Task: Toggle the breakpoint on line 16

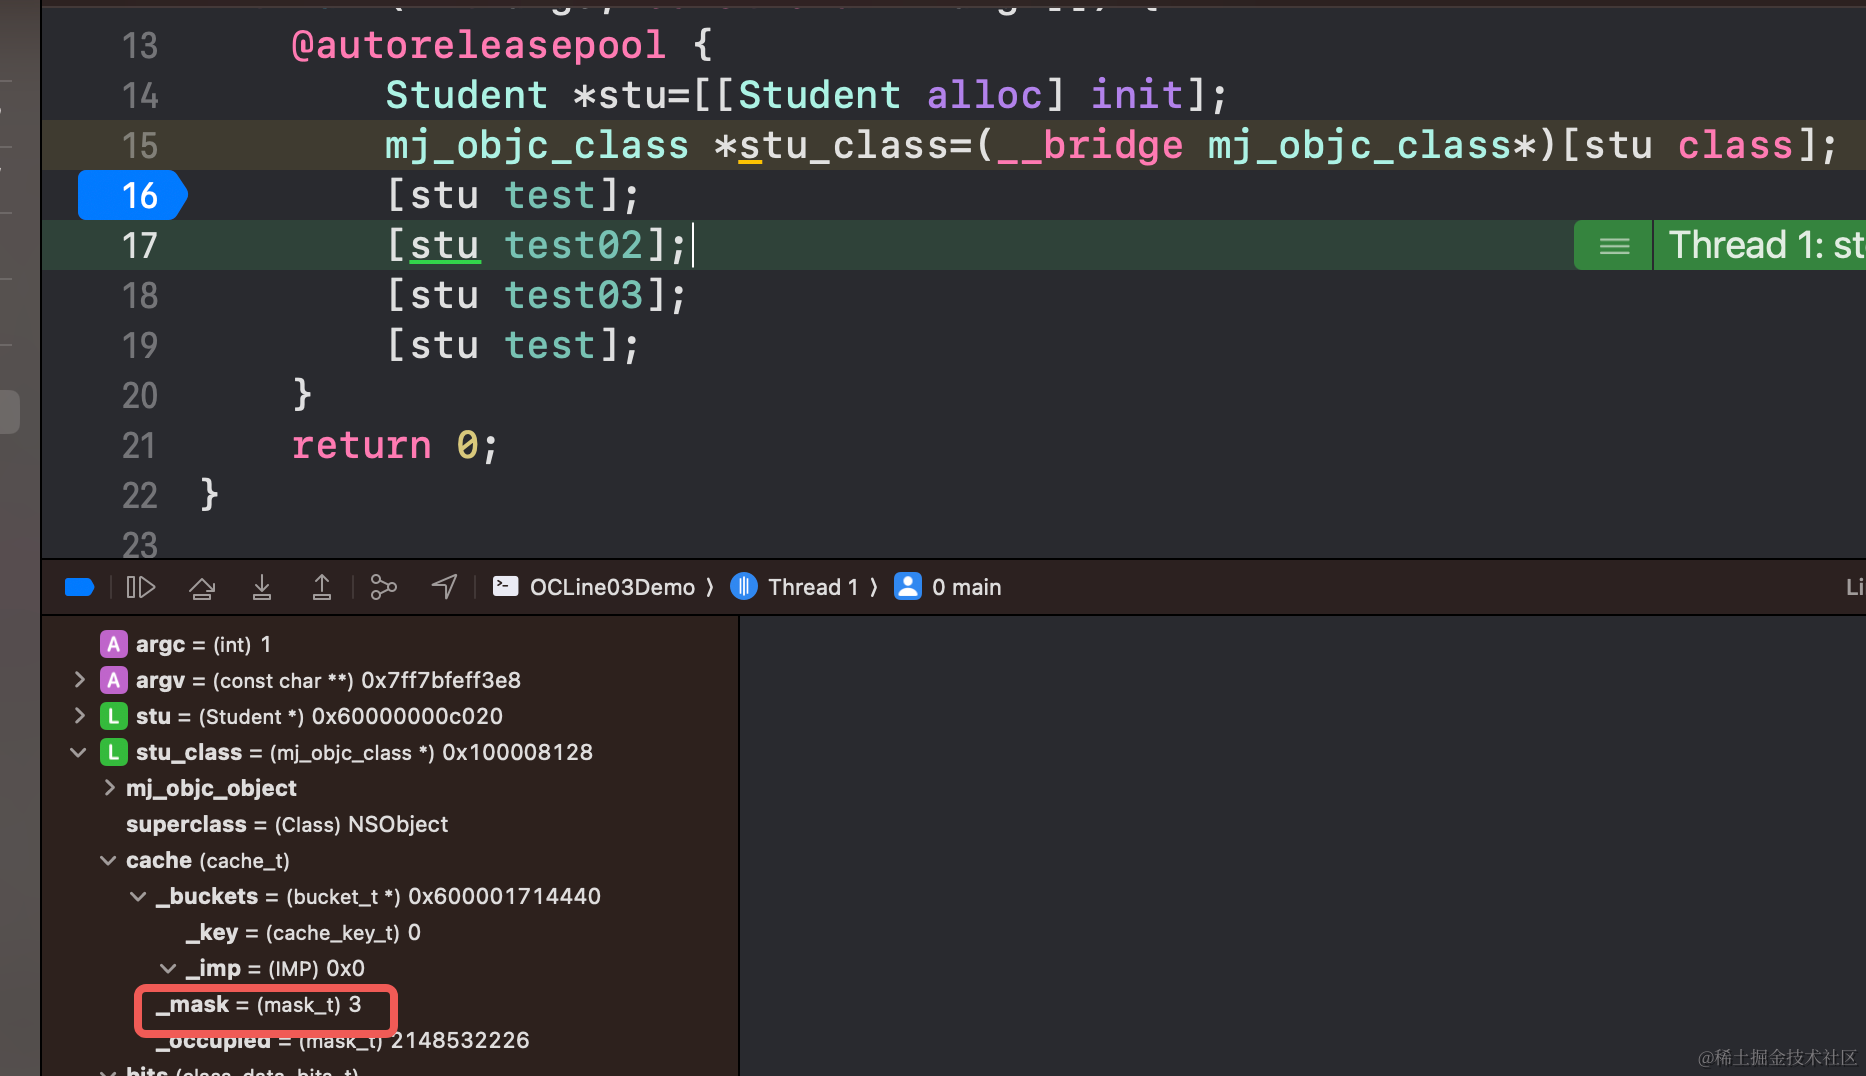Action: pos(132,195)
